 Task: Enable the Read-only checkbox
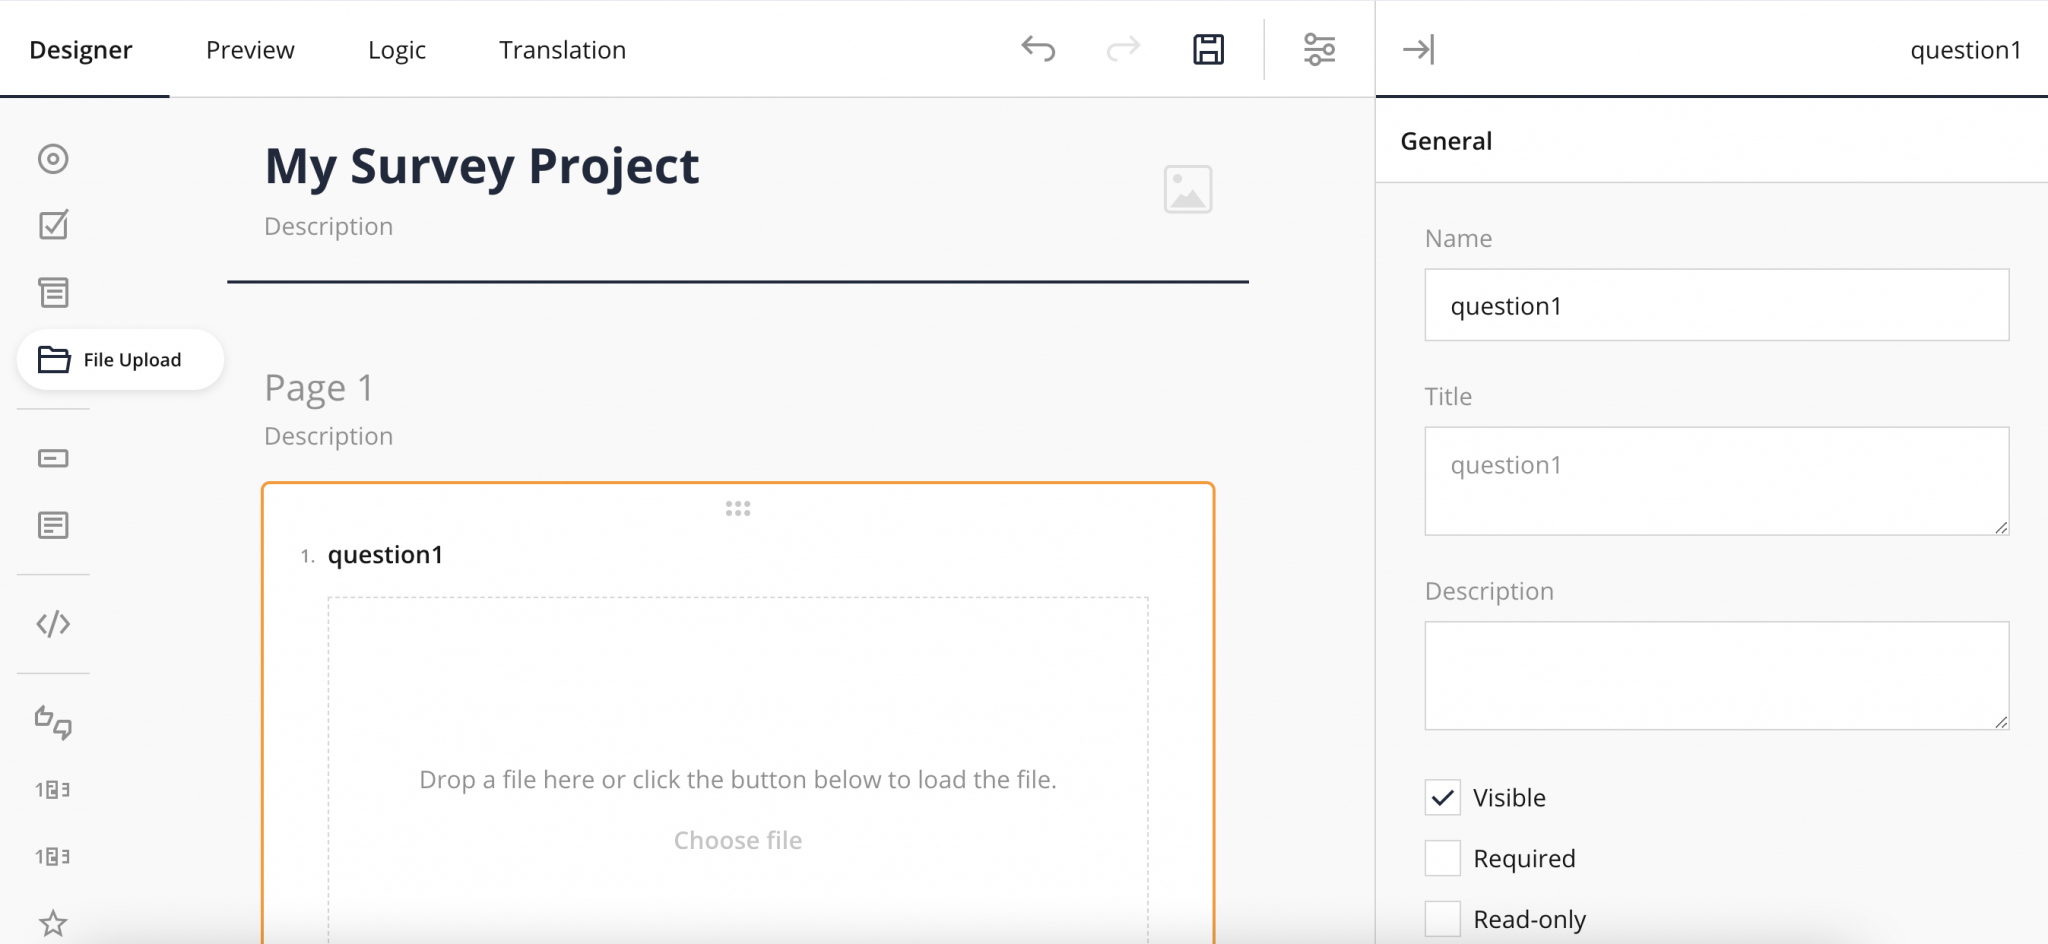(1443, 917)
